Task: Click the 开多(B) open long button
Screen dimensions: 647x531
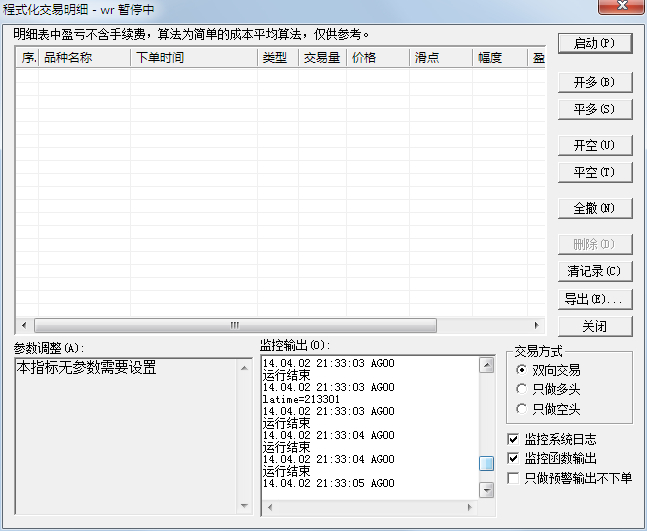Action: pyautogui.click(x=595, y=83)
